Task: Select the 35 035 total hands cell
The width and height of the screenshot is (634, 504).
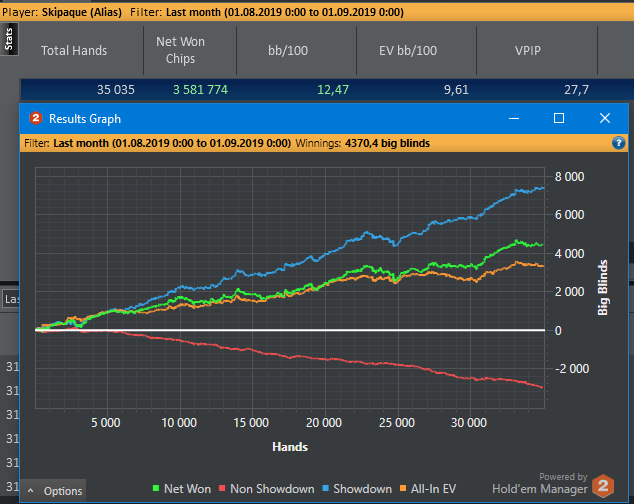Action: tap(116, 89)
